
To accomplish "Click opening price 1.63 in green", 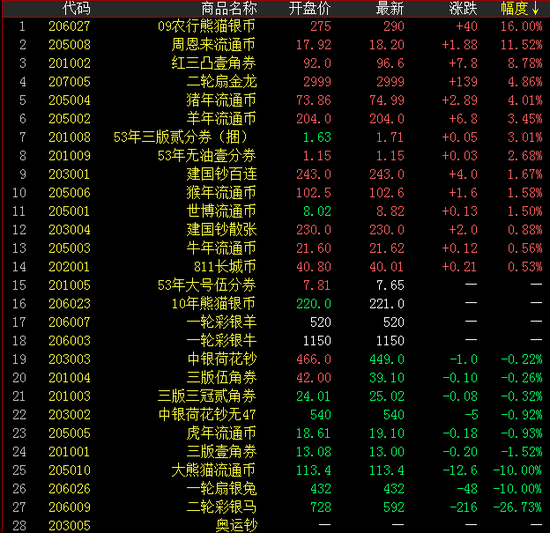I will pyautogui.click(x=317, y=137).
